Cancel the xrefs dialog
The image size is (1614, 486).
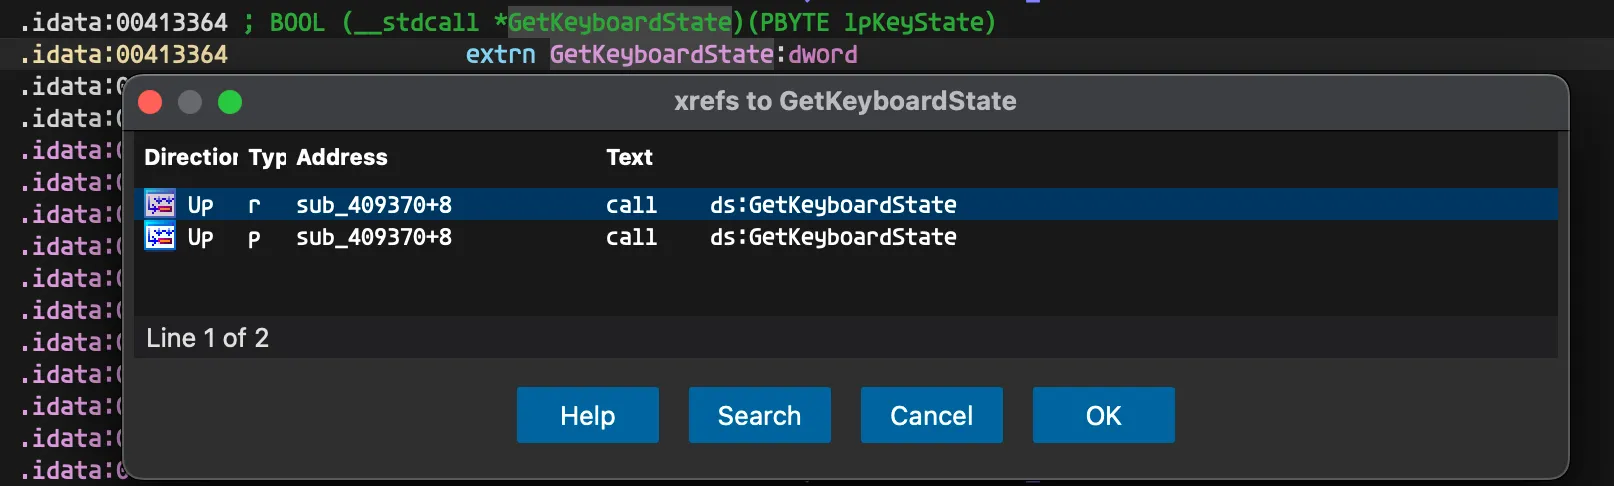coord(932,415)
